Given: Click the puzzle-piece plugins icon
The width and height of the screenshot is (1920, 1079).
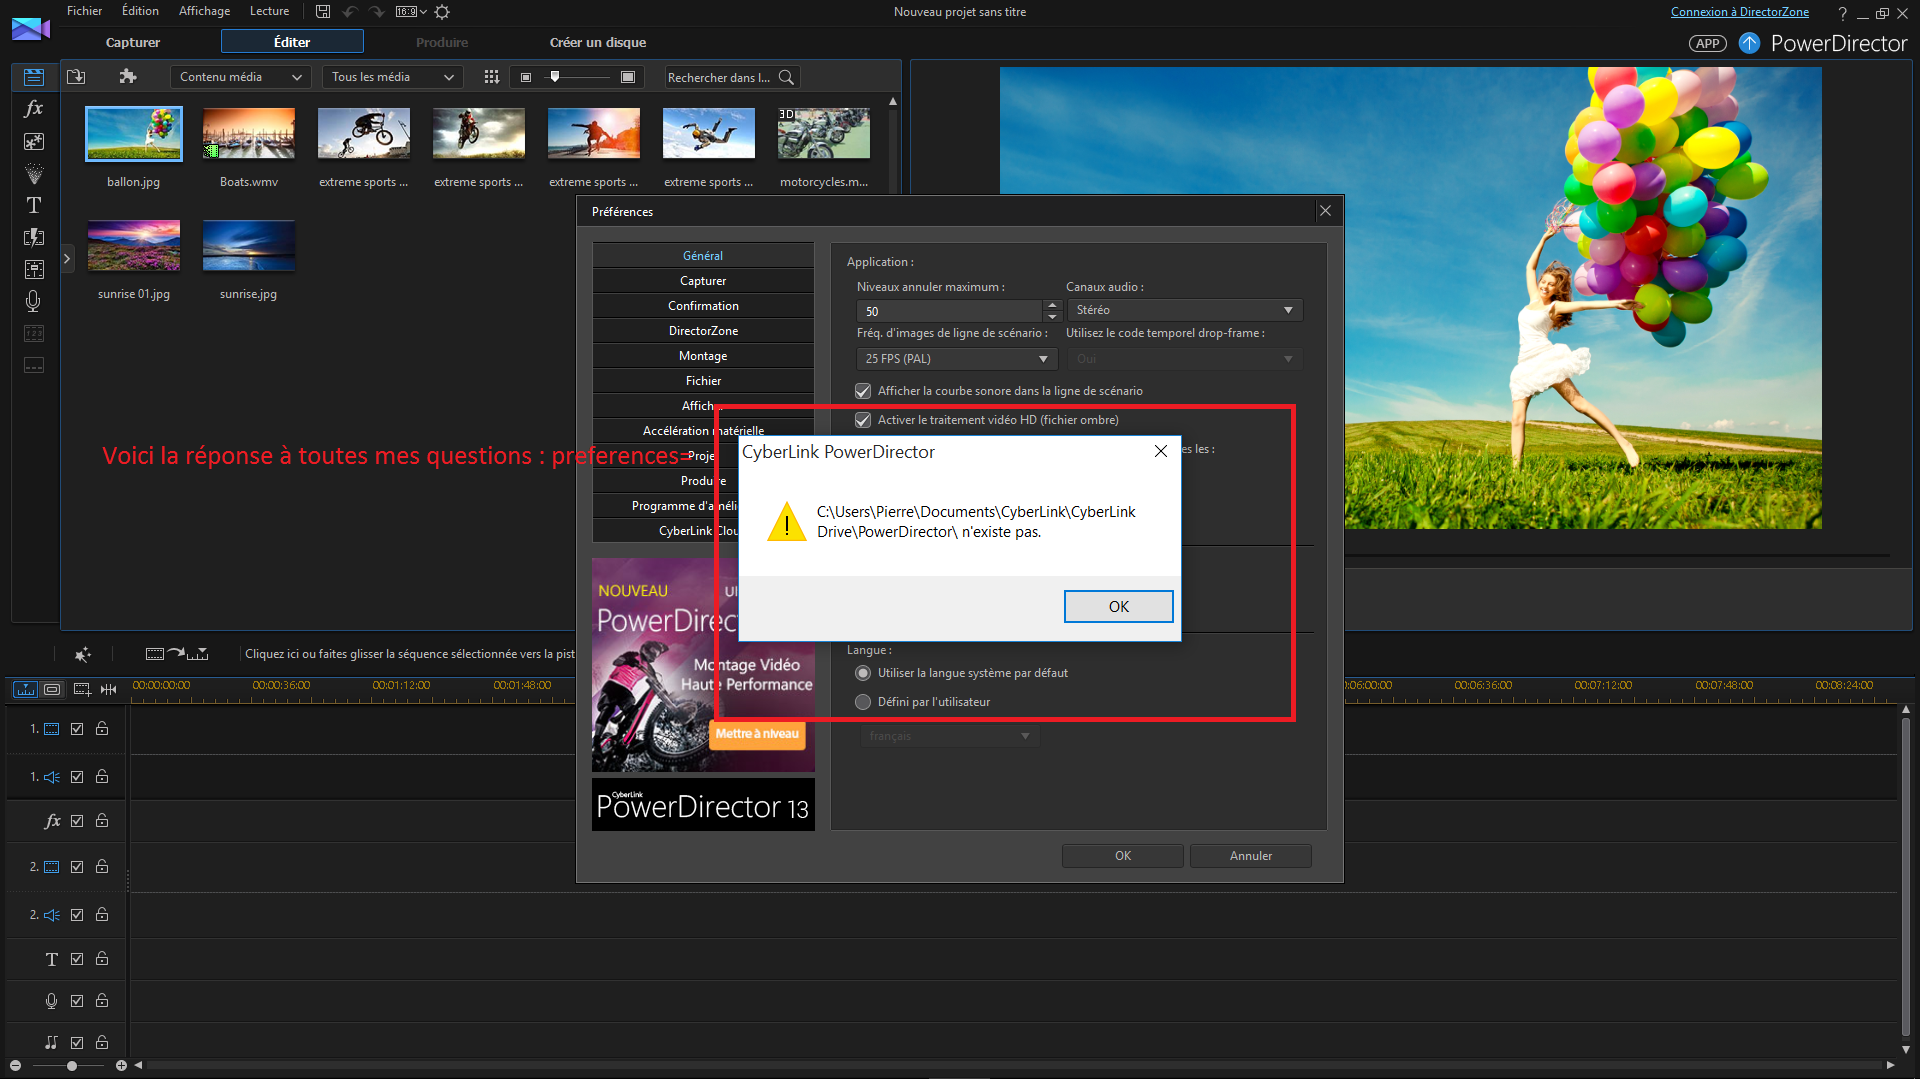Looking at the screenshot, I should [127, 77].
